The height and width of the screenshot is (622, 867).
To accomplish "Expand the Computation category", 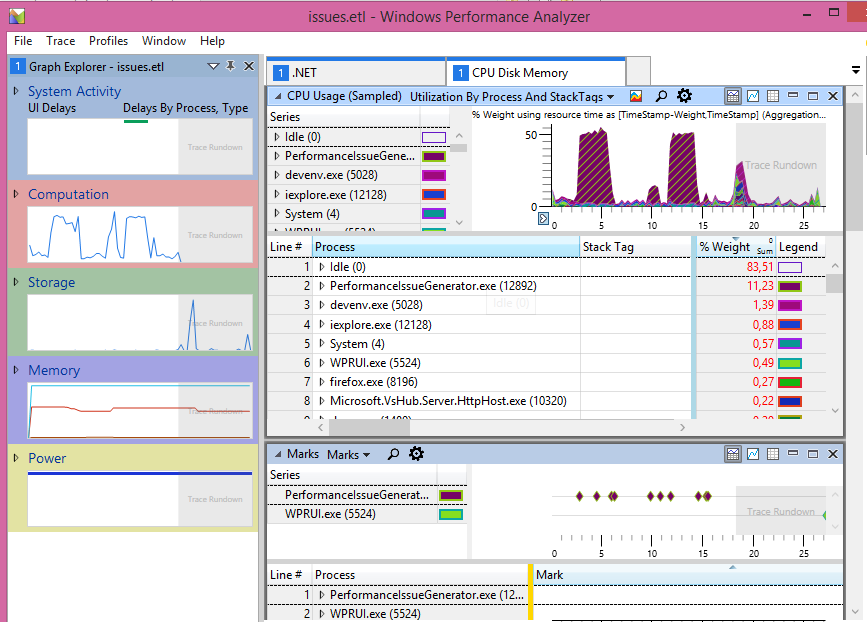I will tap(16, 194).
